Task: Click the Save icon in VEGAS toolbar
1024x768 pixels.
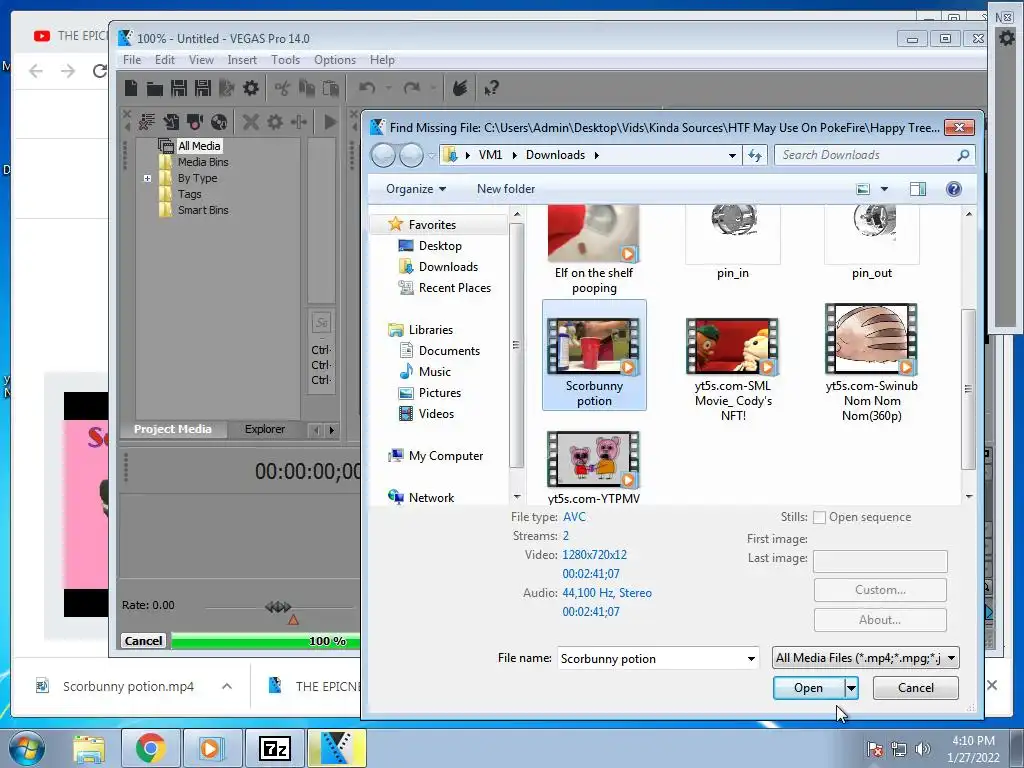Action: [178, 88]
